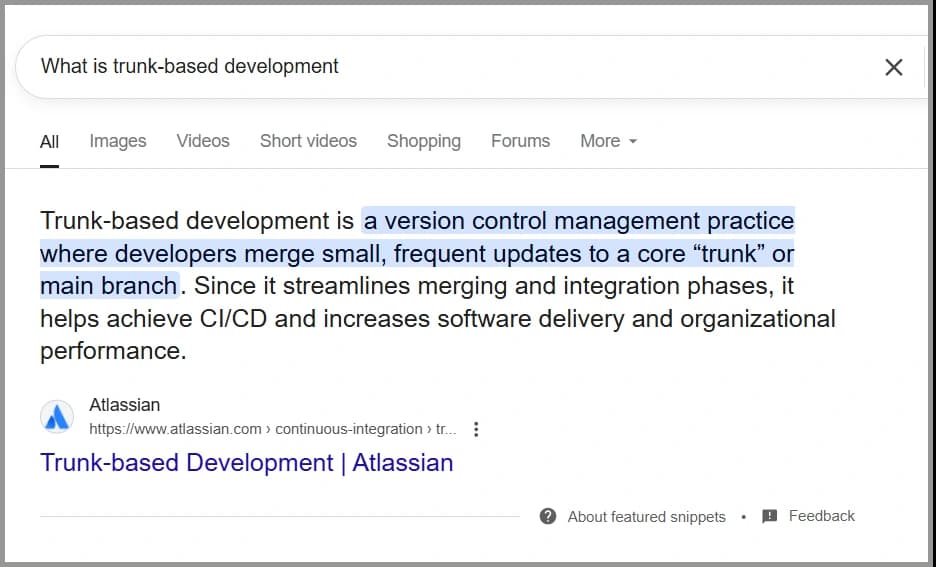Click the atlassian.com breadcrumb URL

click(273, 429)
